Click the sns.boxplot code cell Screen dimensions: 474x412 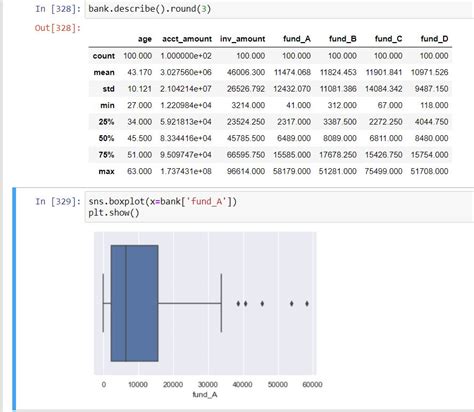tap(279, 207)
